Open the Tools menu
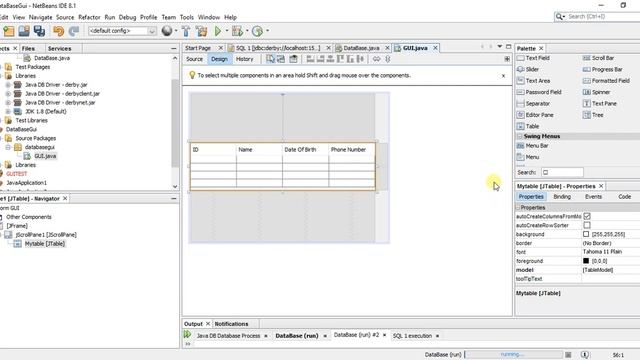This screenshot has height=360, width=640. [187, 18]
